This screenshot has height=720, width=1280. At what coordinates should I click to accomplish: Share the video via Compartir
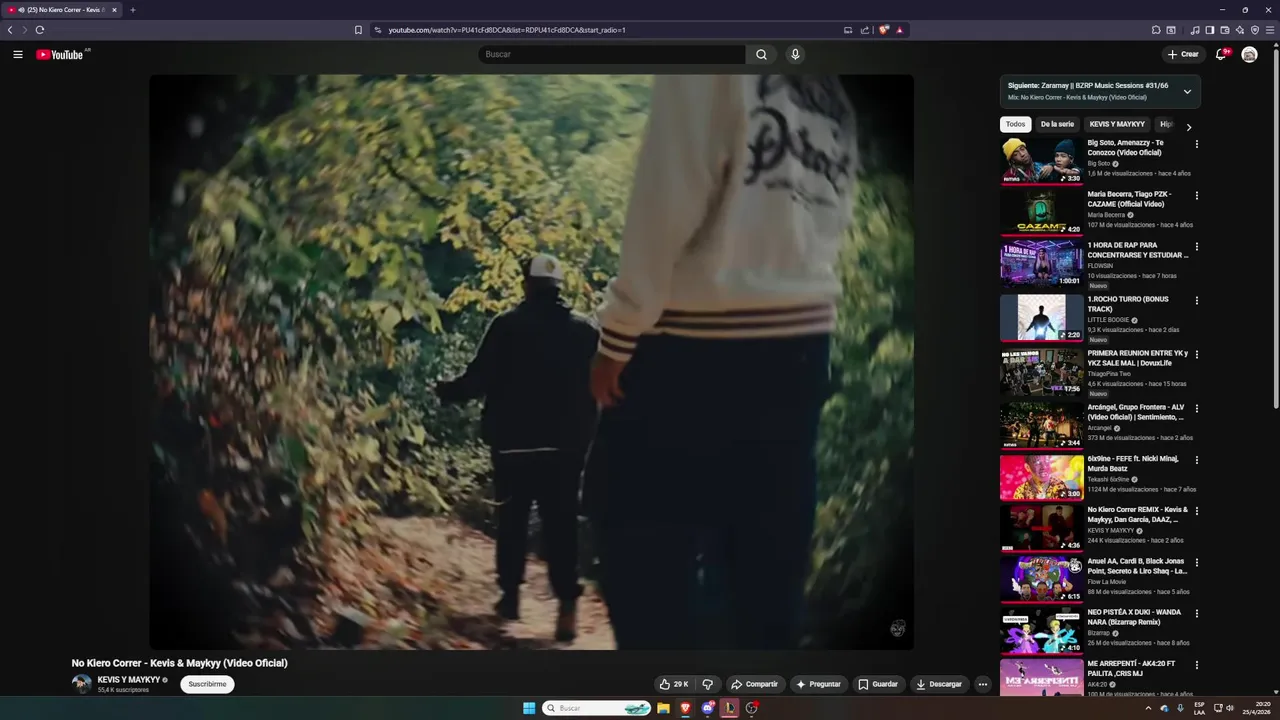754,684
